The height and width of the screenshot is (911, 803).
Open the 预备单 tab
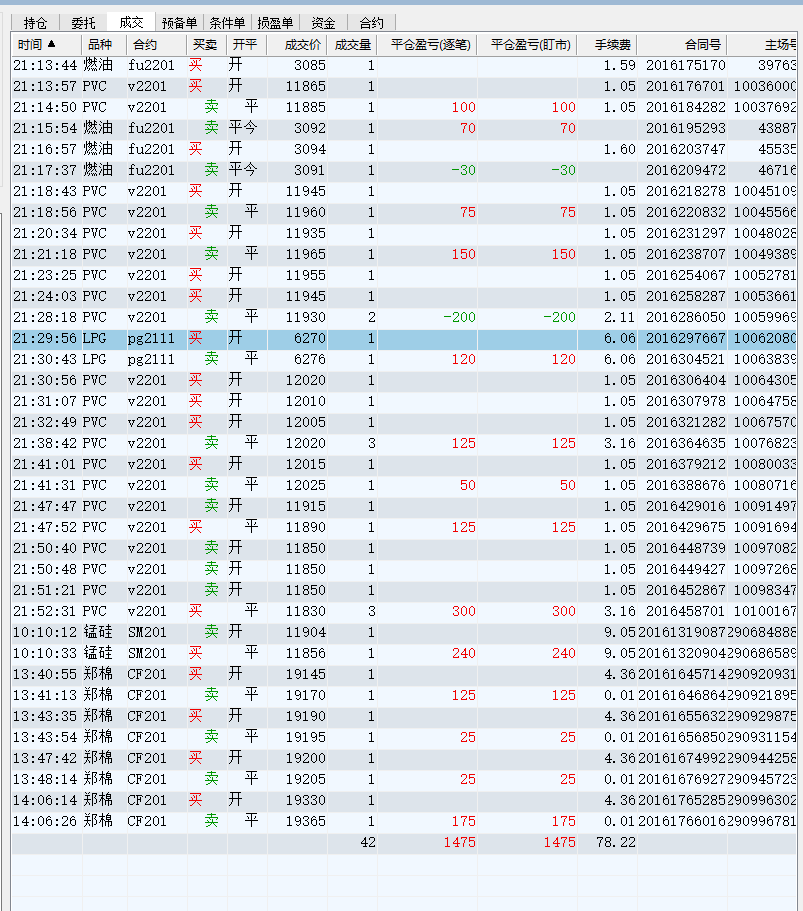(x=180, y=23)
